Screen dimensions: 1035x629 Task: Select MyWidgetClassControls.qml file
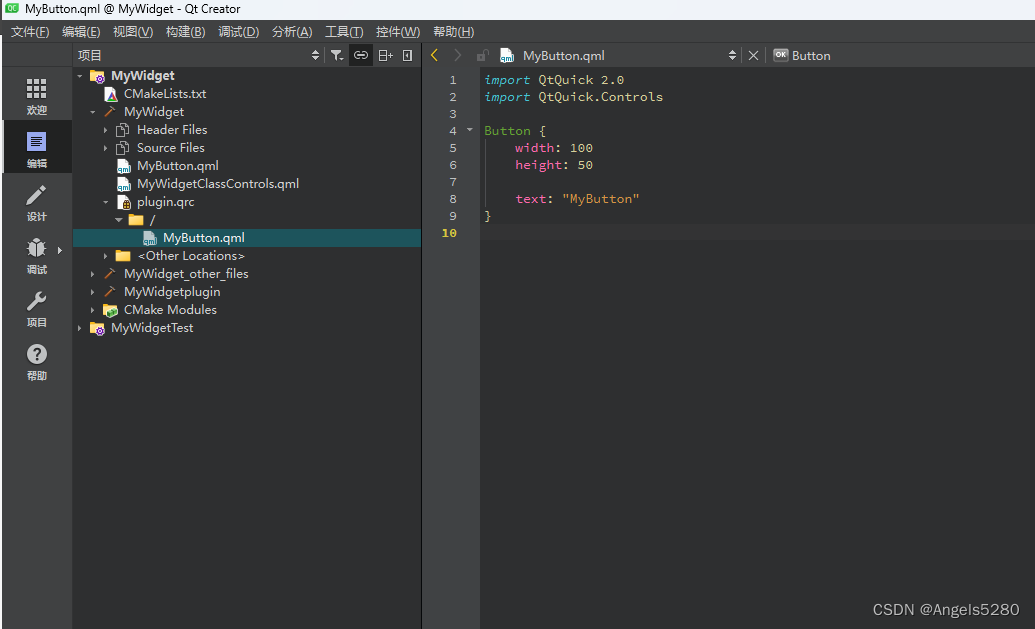[217, 184]
